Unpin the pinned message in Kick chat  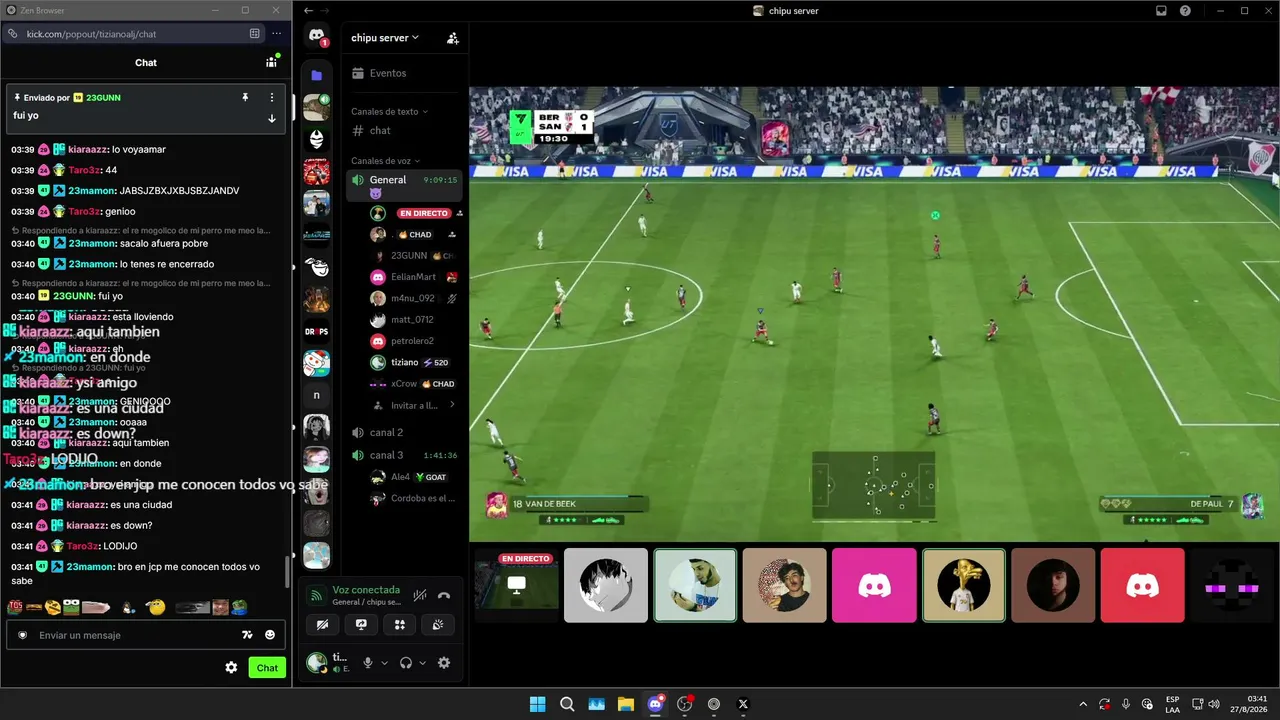pos(245,97)
